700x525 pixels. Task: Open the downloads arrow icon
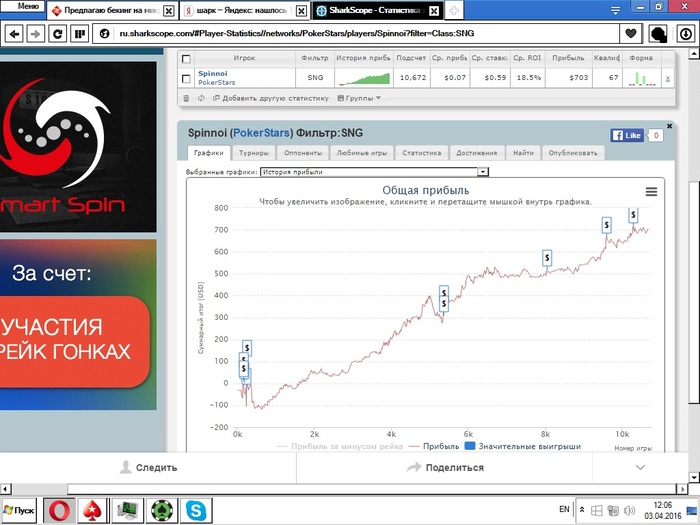(x=686, y=34)
